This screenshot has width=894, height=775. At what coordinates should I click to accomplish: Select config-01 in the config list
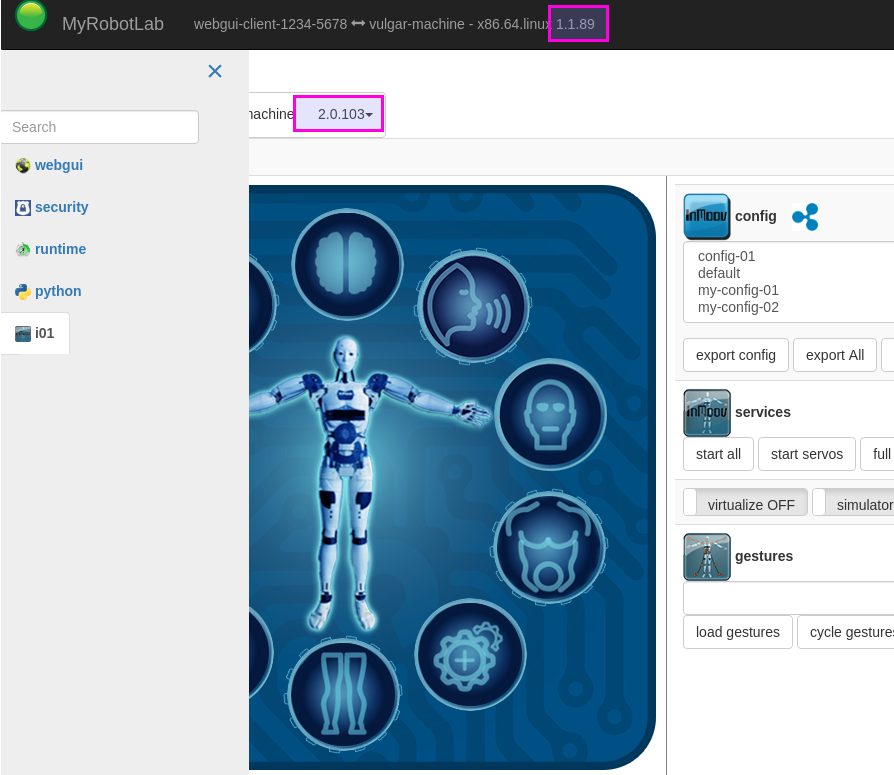pos(726,257)
